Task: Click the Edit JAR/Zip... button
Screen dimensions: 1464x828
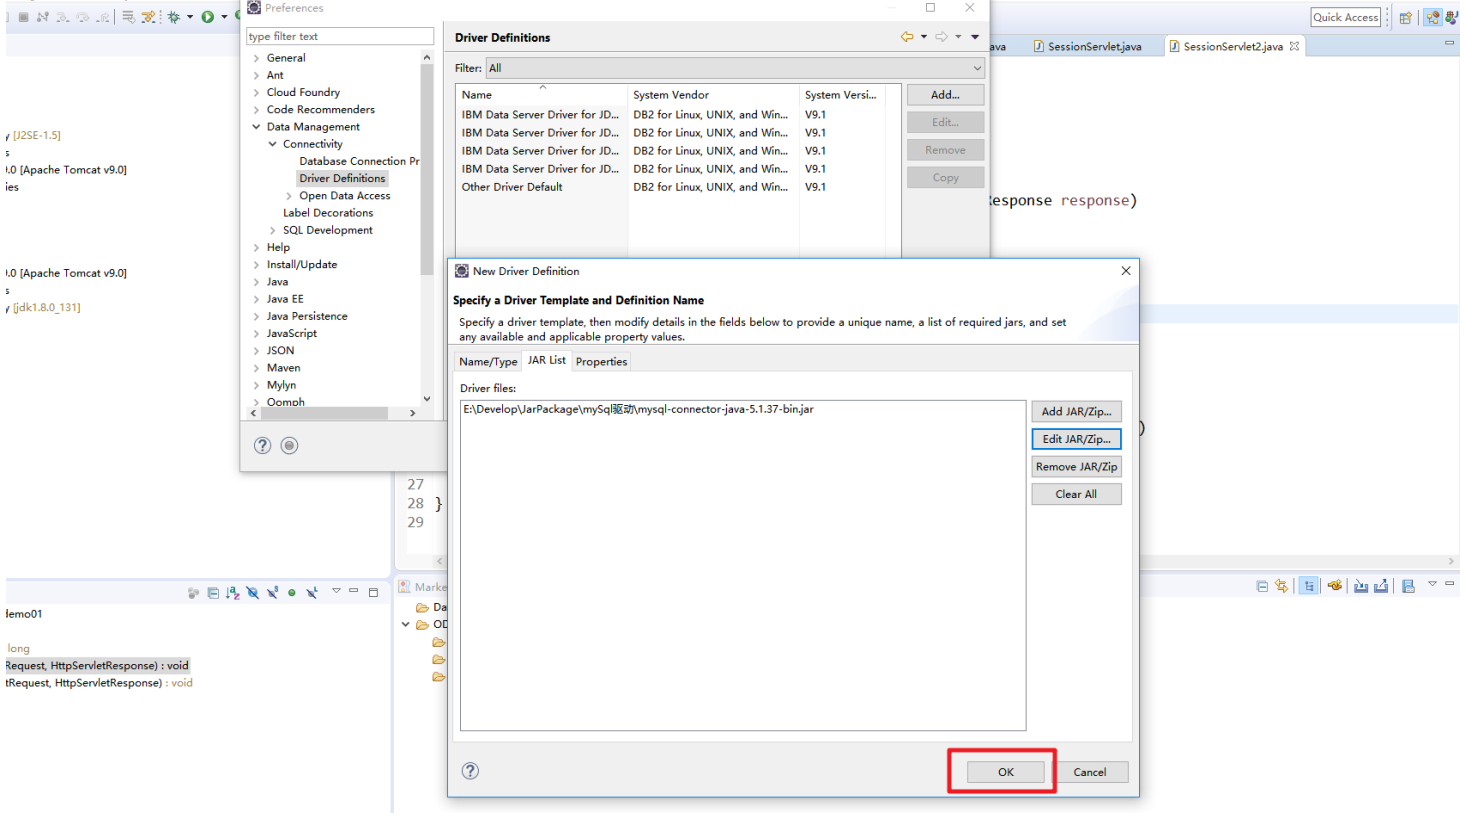Action: tap(1076, 439)
